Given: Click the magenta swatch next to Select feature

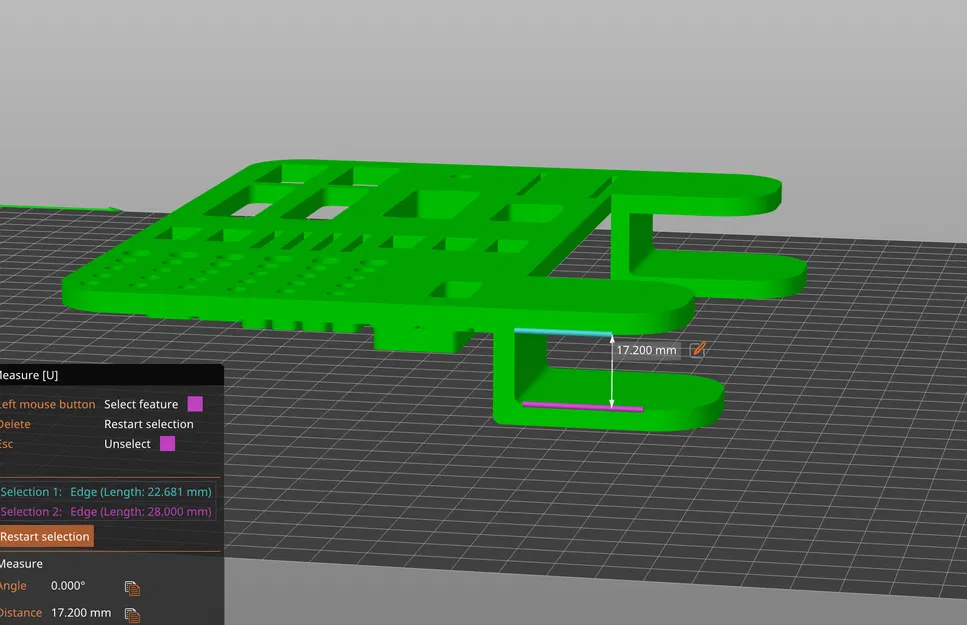Looking at the screenshot, I should [x=195, y=404].
